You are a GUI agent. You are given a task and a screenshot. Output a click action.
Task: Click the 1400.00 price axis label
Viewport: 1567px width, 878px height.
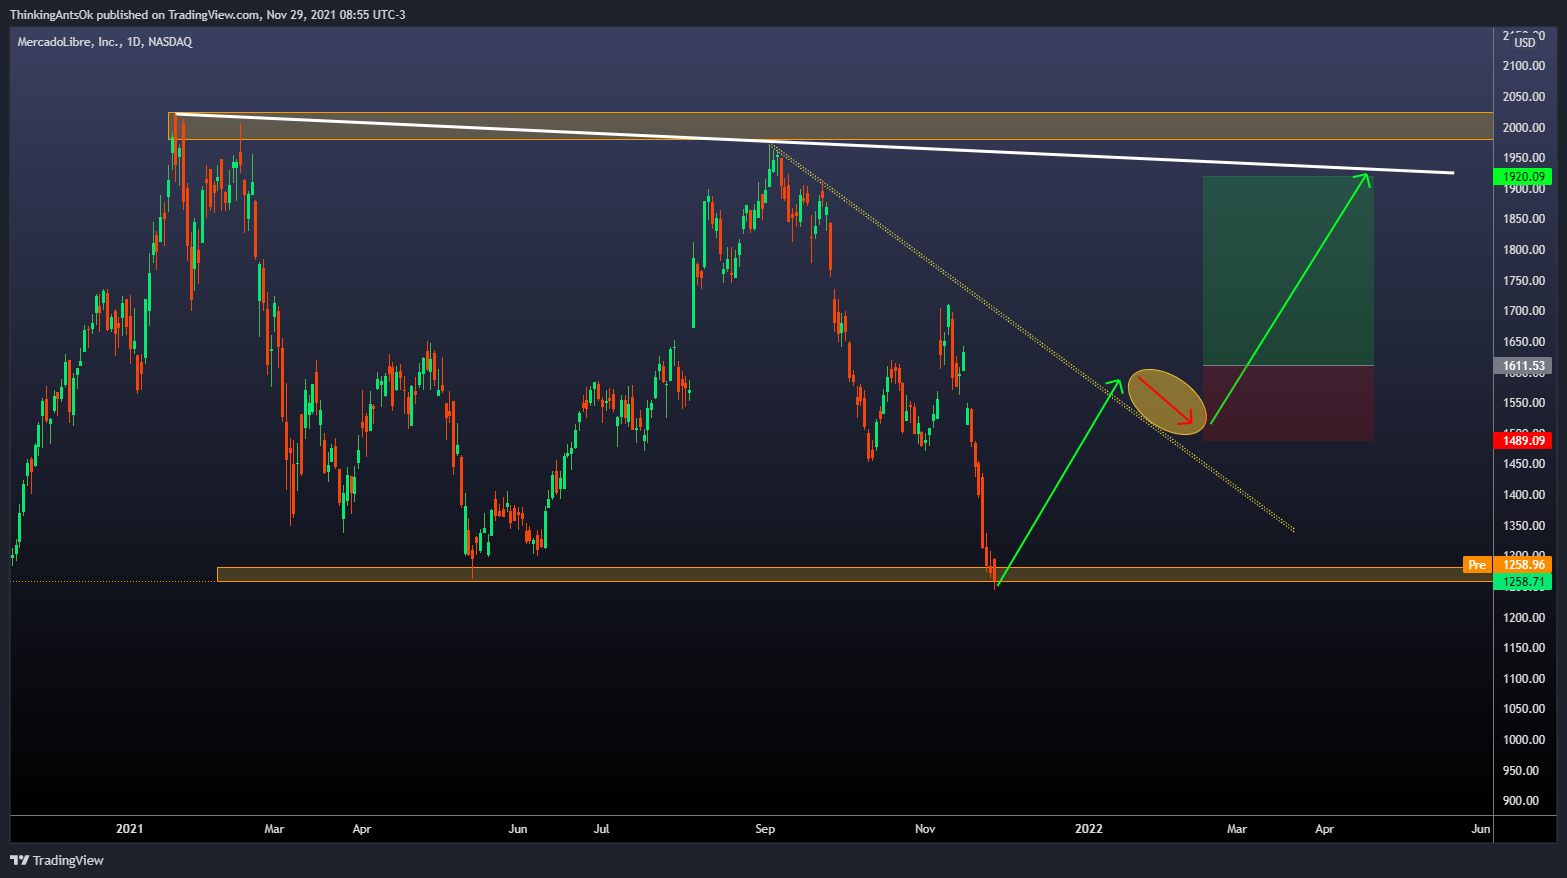(1524, 495)
